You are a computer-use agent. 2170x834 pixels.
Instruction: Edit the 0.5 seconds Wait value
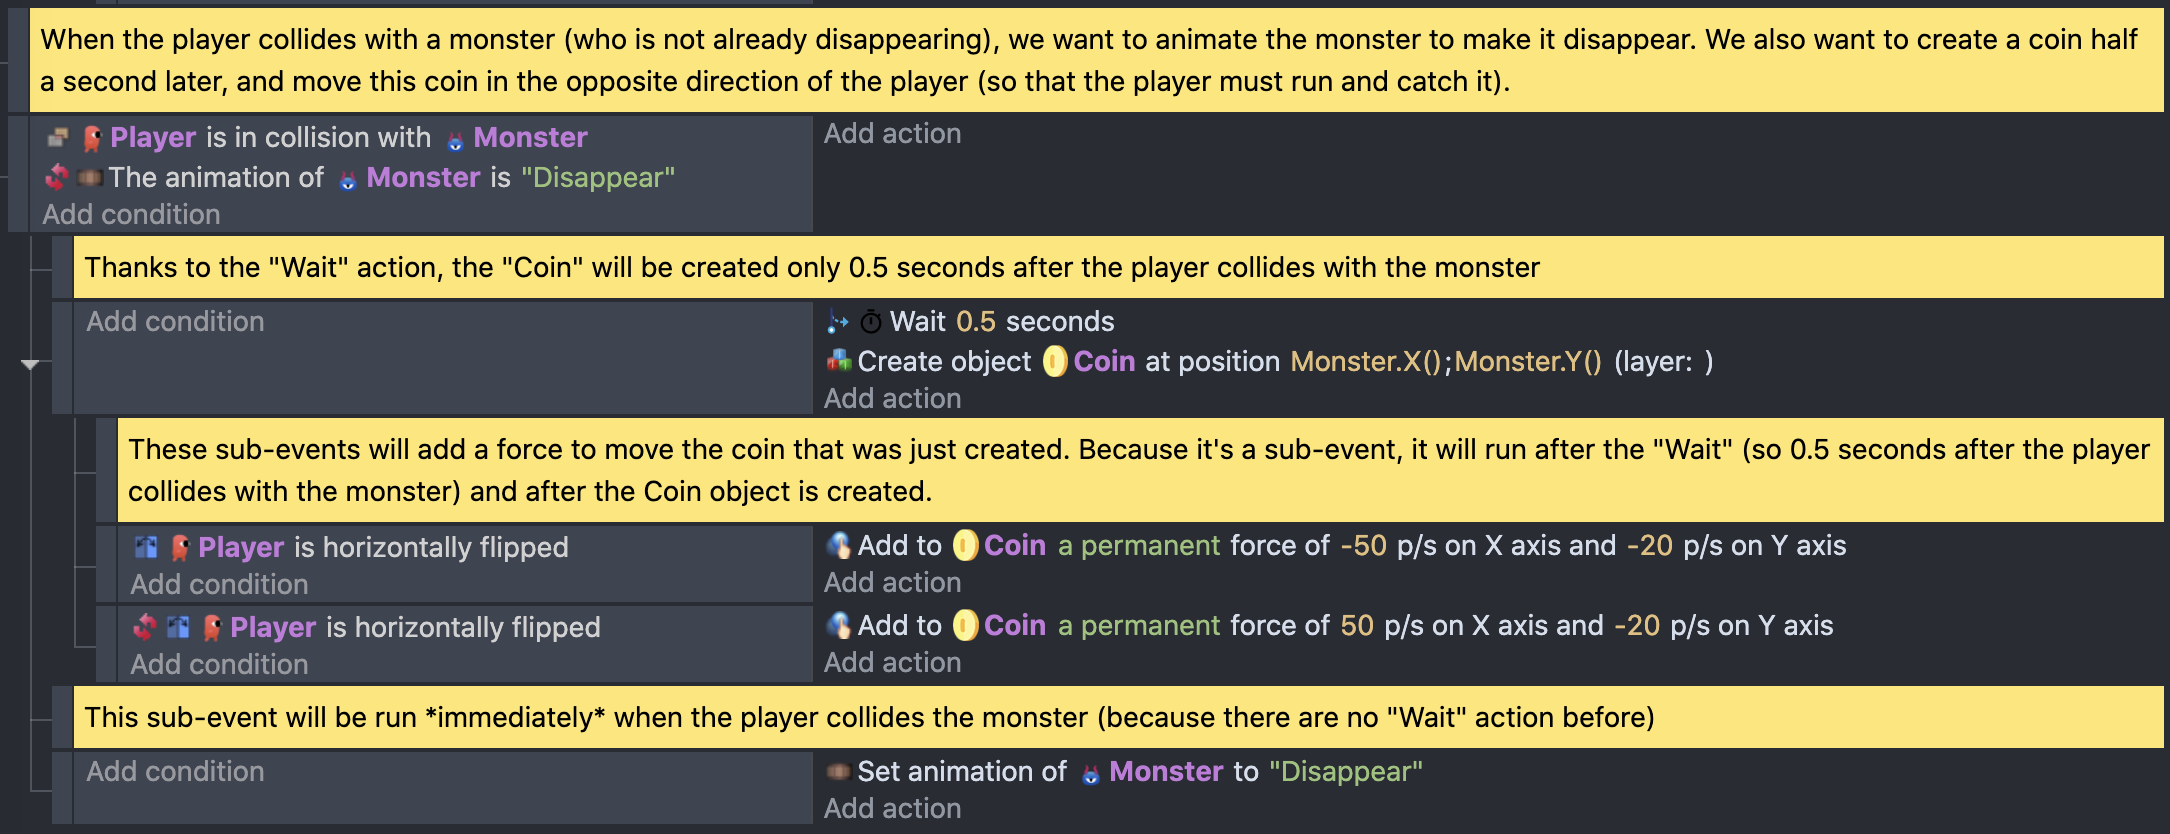(975, 321)
